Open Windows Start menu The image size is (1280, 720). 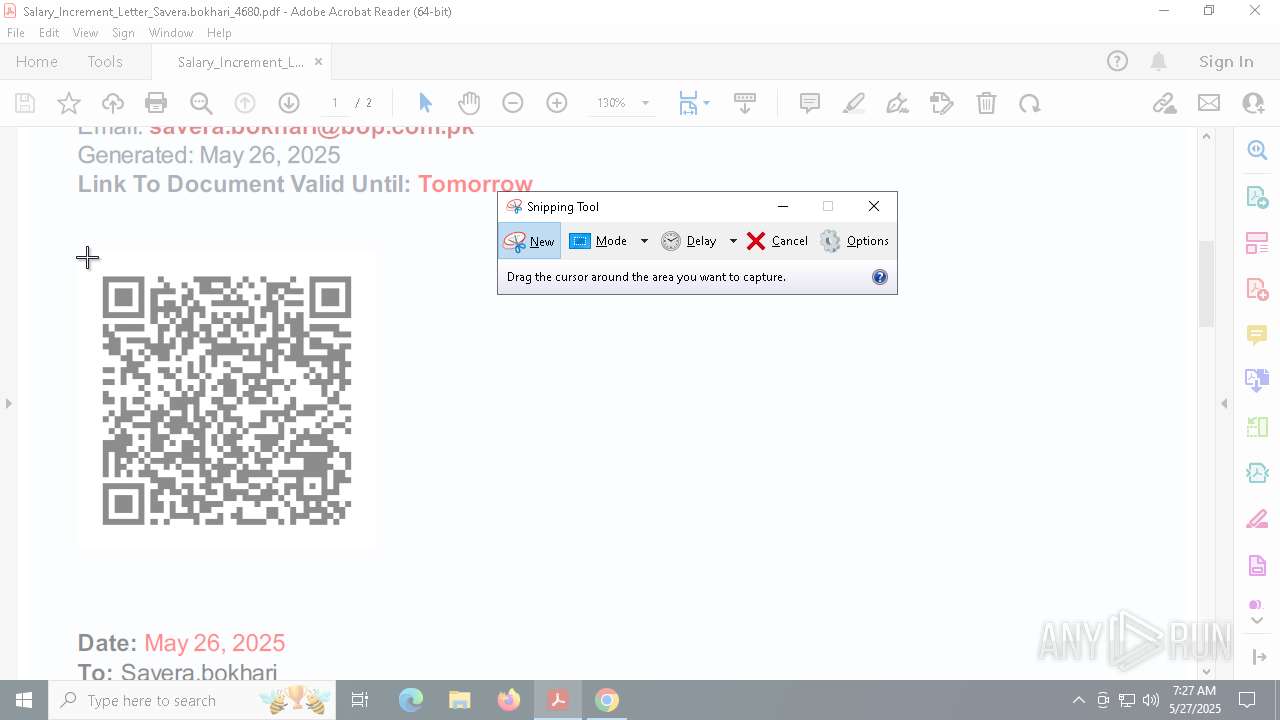24,700
